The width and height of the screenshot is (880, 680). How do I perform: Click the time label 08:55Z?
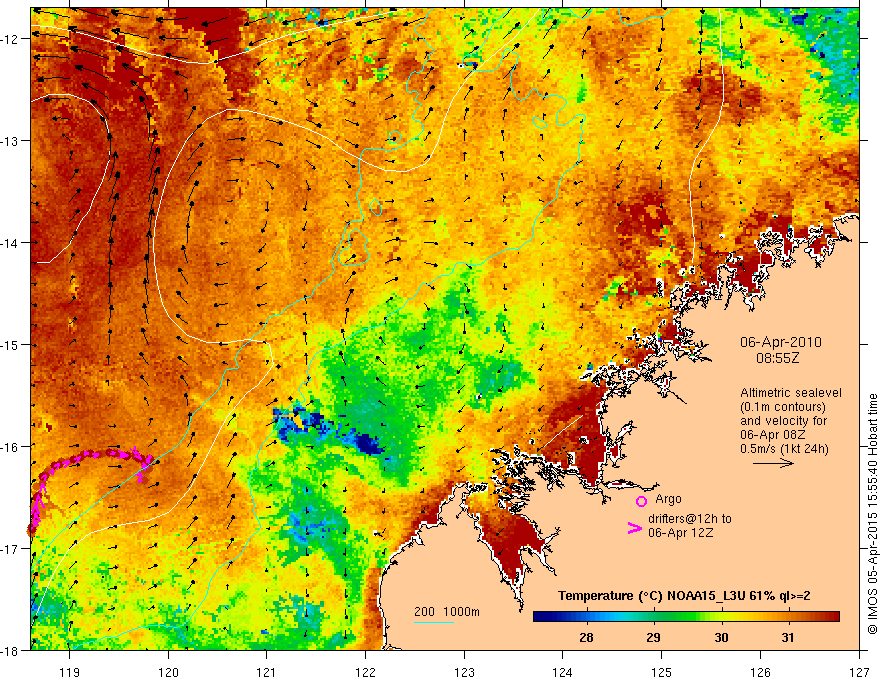(777, 357)
